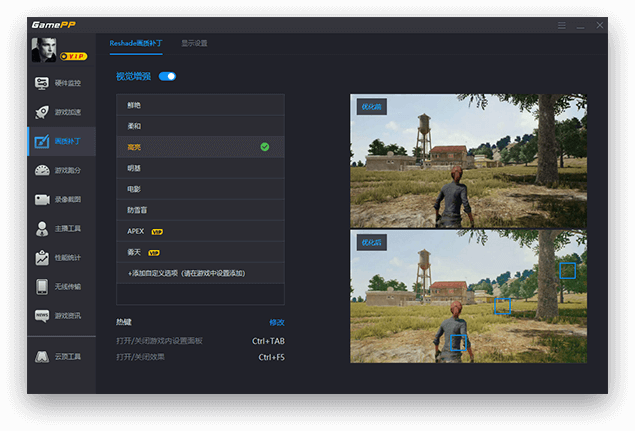Select the 柔和 preset row
Screen dimensions: 635x431
200,126
